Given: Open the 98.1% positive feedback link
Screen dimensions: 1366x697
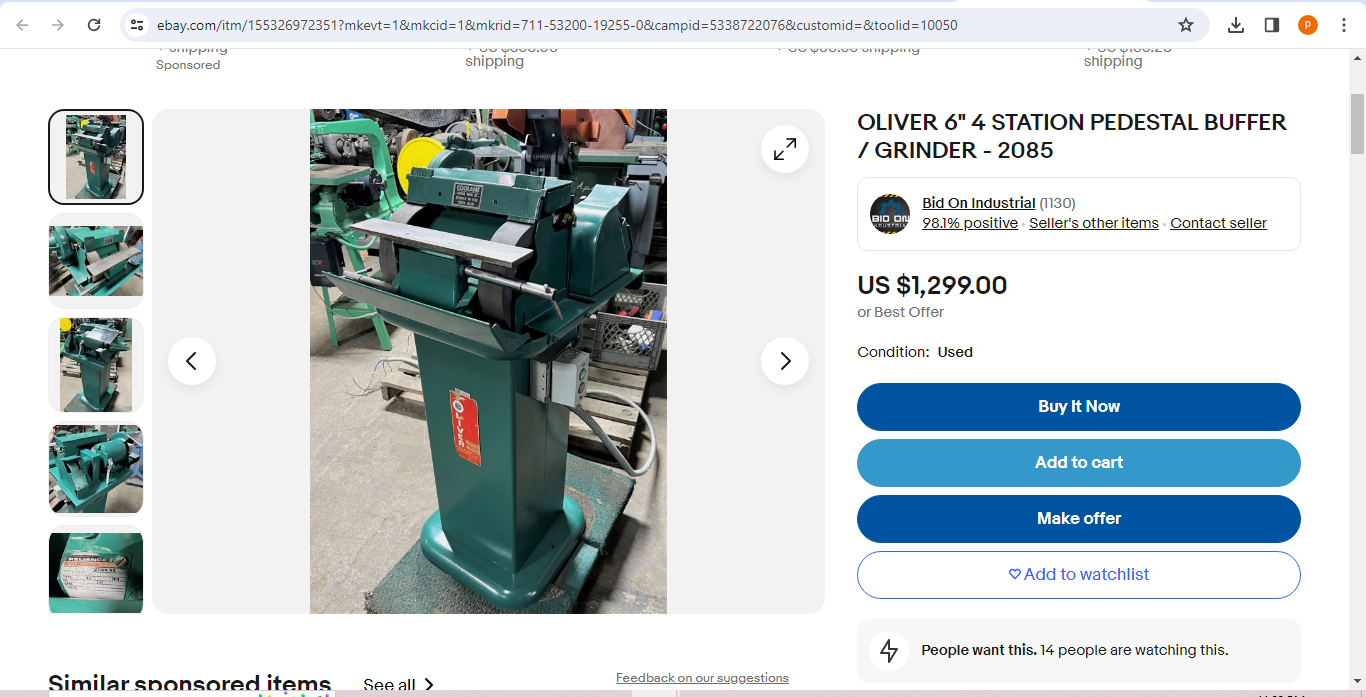Looking at the screenshot, I should (x=970, y=223).
